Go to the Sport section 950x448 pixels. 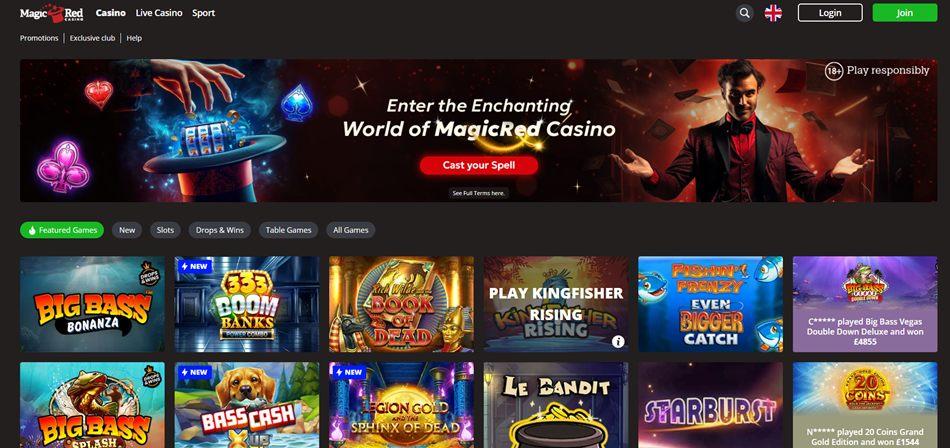point(204,13)
